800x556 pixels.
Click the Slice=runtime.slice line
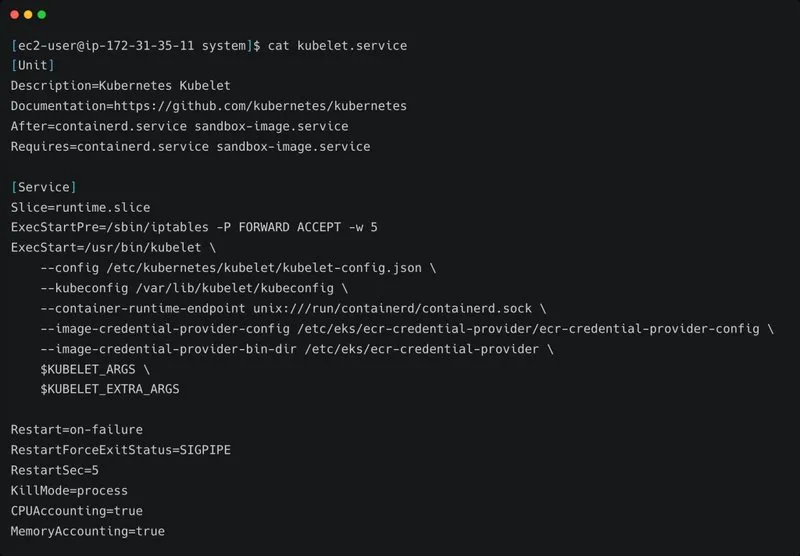pyautogui.click(x=81, y=208)
